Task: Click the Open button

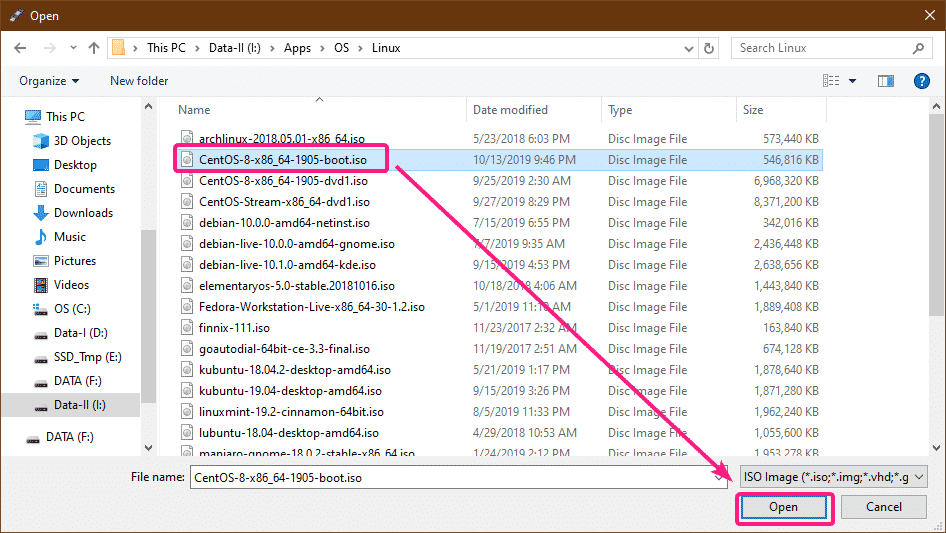Action: pos(783,507)
